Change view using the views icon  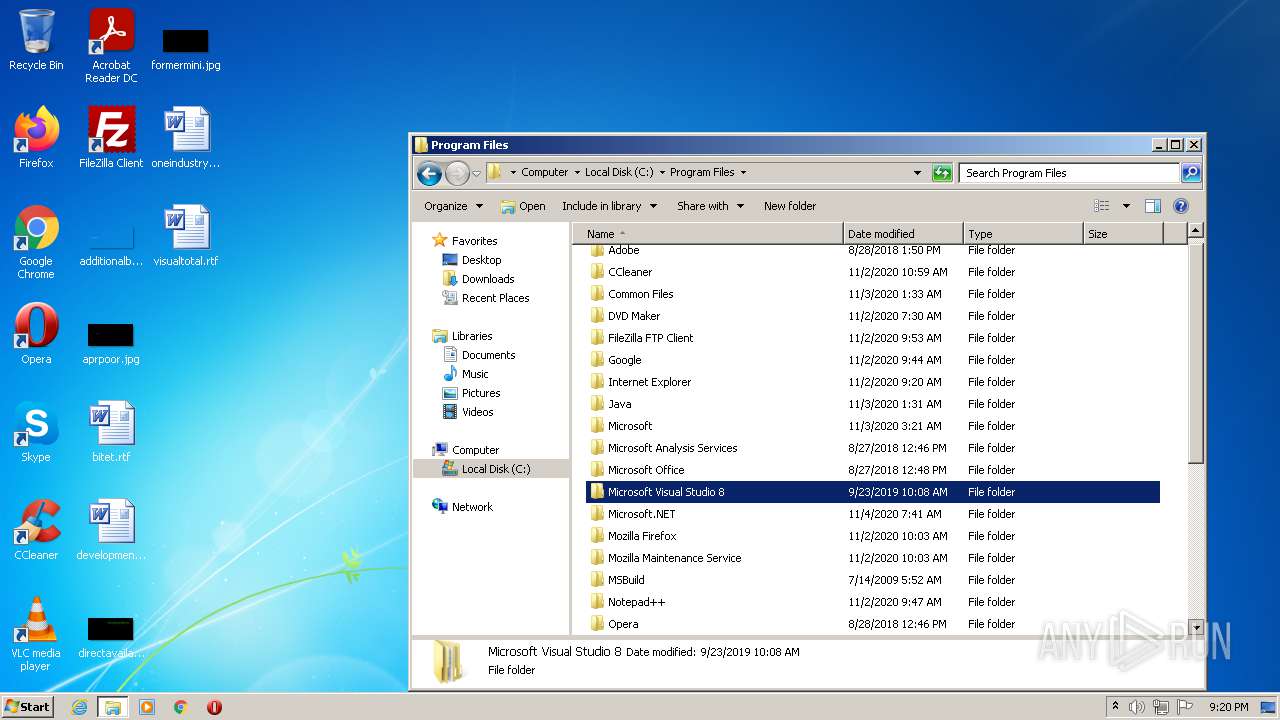1101,206
